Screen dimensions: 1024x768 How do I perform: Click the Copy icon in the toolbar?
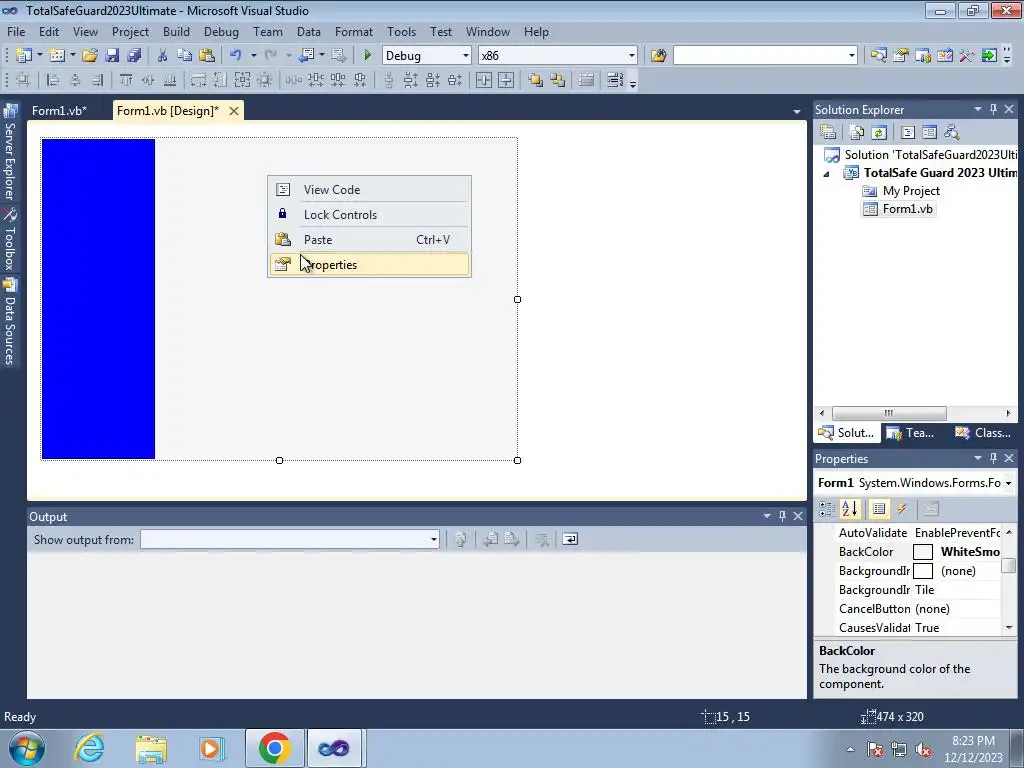coord(185,56)
